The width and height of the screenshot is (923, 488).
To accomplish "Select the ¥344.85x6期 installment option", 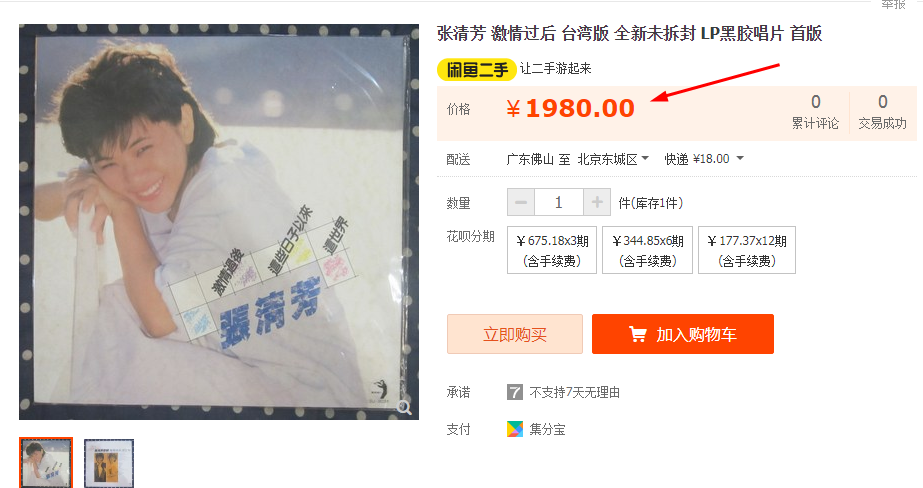I will click(x=648, y=250).
